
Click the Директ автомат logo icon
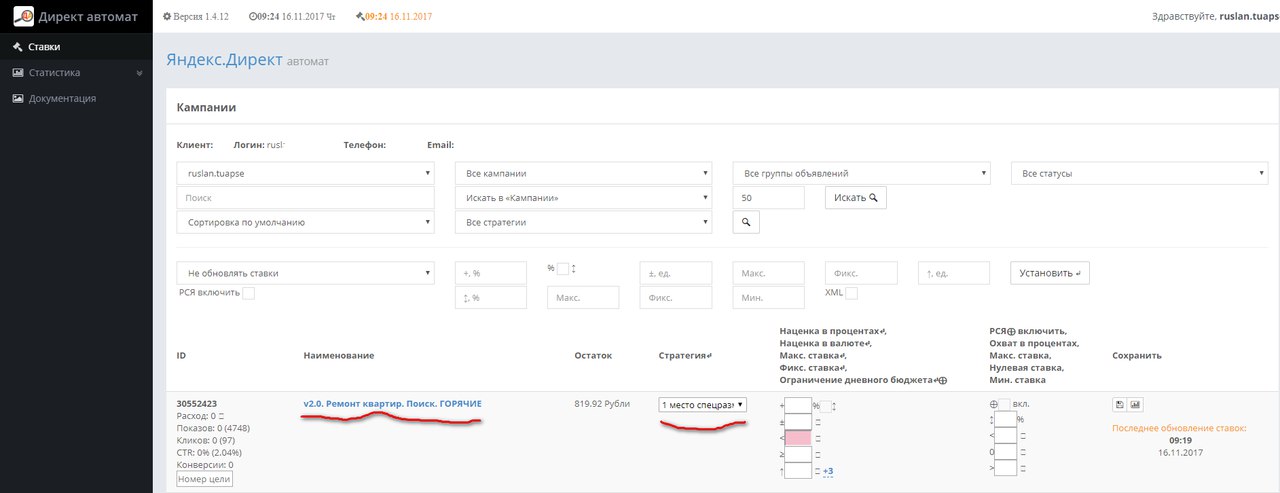[22, 16]
